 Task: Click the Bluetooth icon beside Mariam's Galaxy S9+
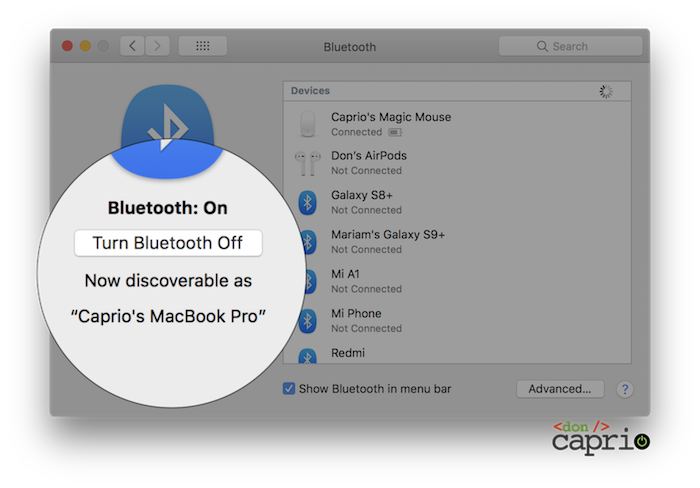tap(309, 242)
